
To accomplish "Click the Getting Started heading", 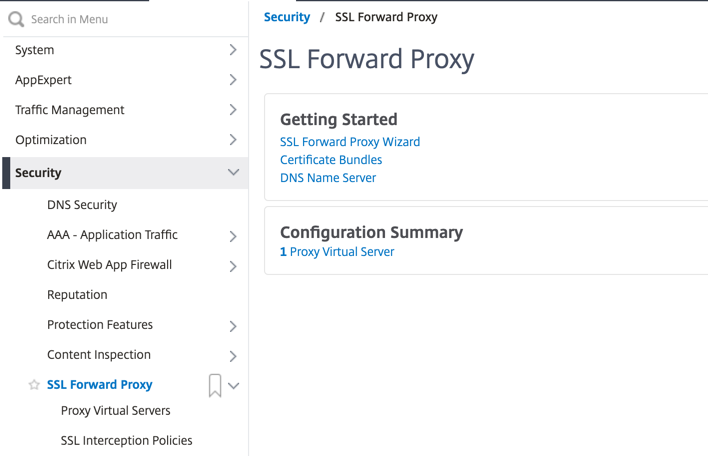I will tap(339, 120).
